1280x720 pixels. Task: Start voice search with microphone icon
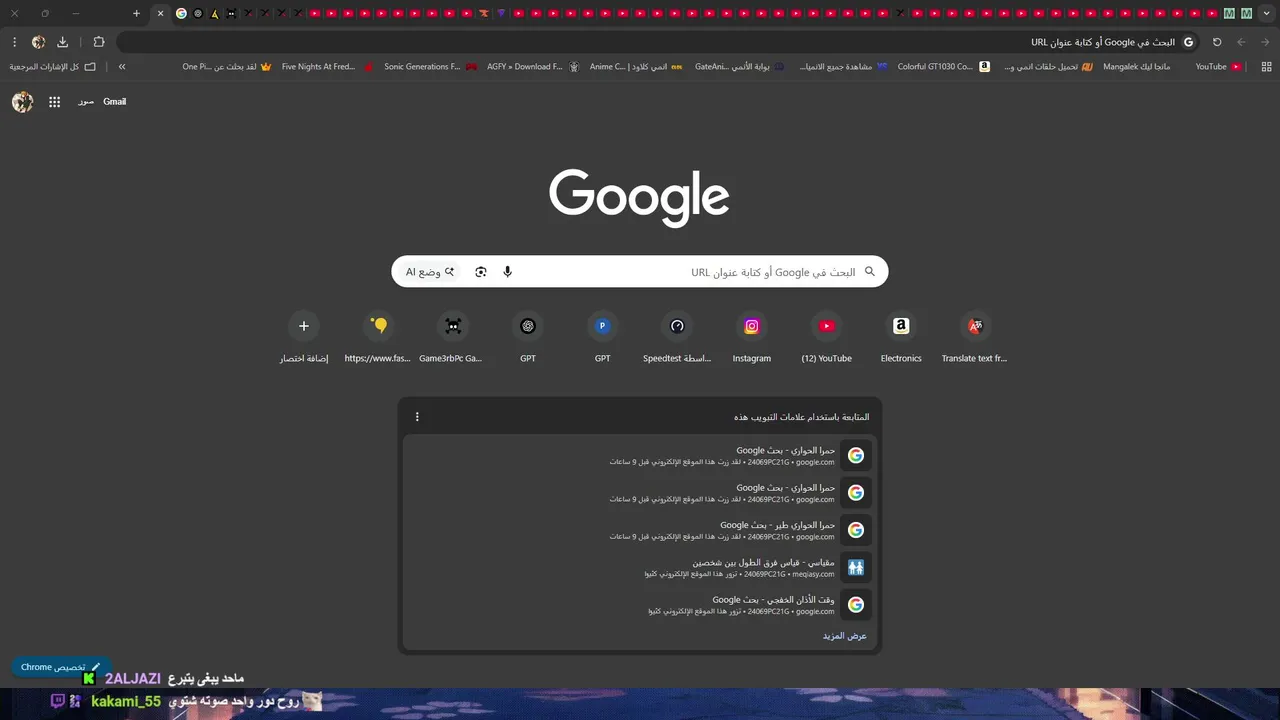pyautogui.click(x=507, y=272)
